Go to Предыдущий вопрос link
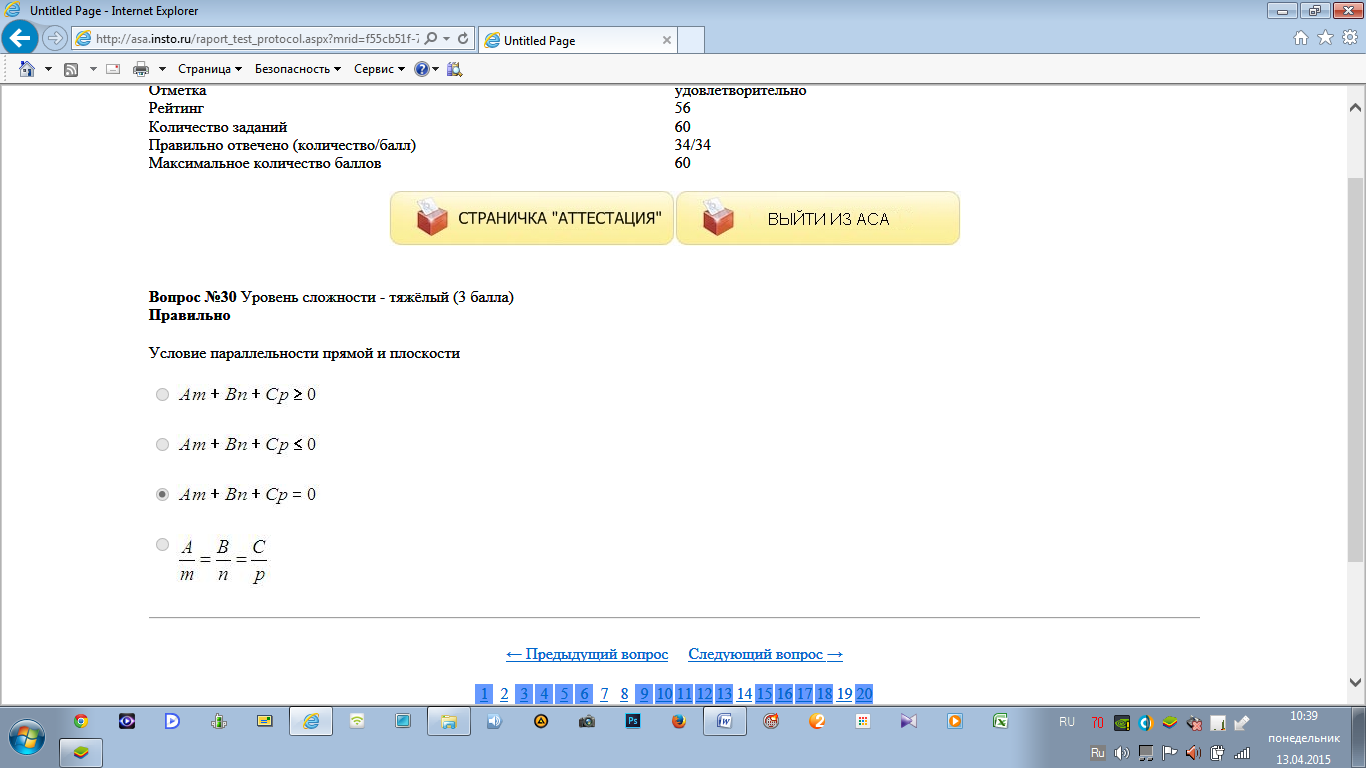Viewport: 1366px width, 768px height. 587,654
